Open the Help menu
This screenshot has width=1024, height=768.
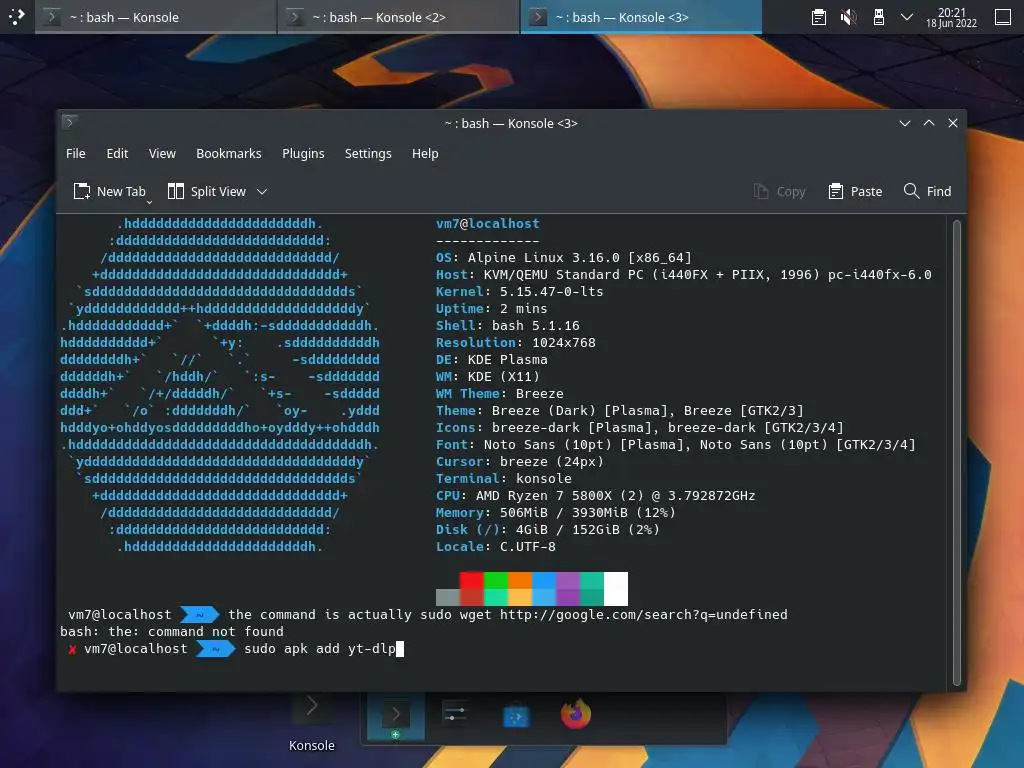pyautogui.click(x=425, y=153)
